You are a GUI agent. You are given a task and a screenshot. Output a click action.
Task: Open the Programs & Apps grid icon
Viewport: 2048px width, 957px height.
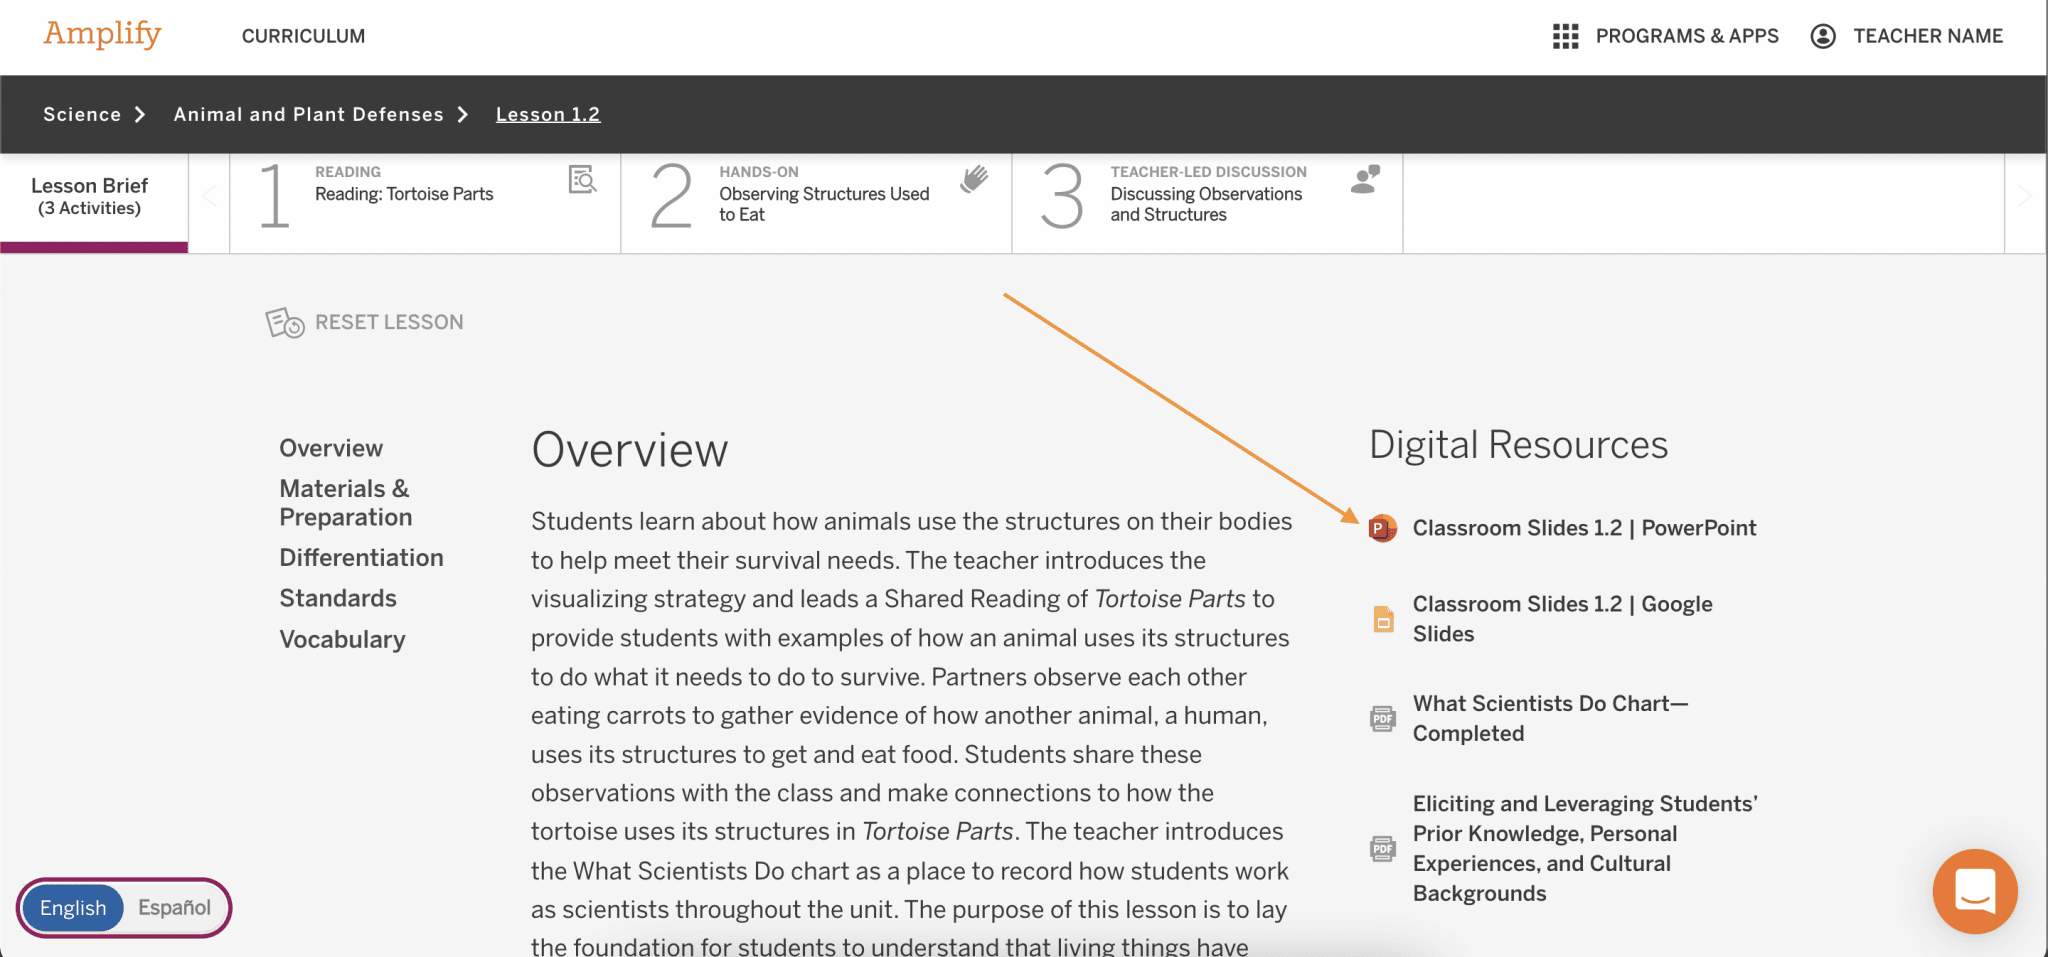tap(1565, 37)
